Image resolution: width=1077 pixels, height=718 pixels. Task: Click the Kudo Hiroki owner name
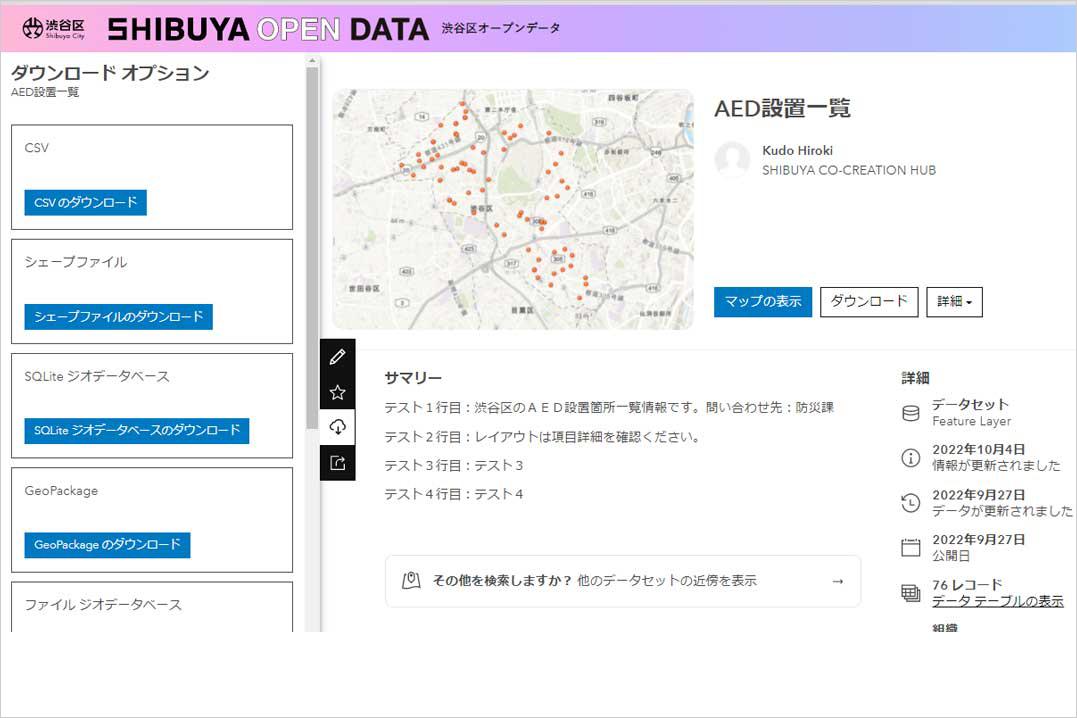click(797, 150)
